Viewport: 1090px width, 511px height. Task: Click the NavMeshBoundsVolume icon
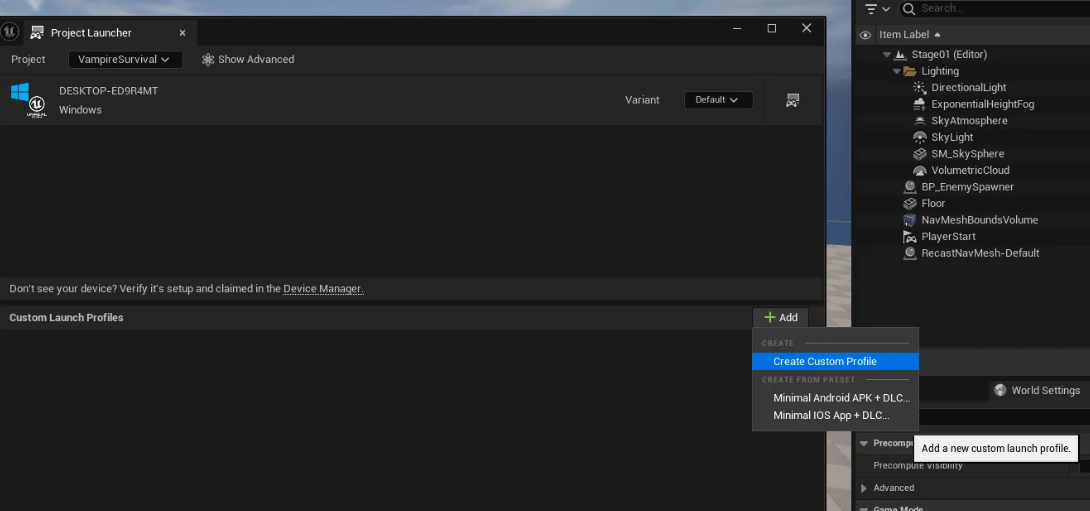click(909, 220)
